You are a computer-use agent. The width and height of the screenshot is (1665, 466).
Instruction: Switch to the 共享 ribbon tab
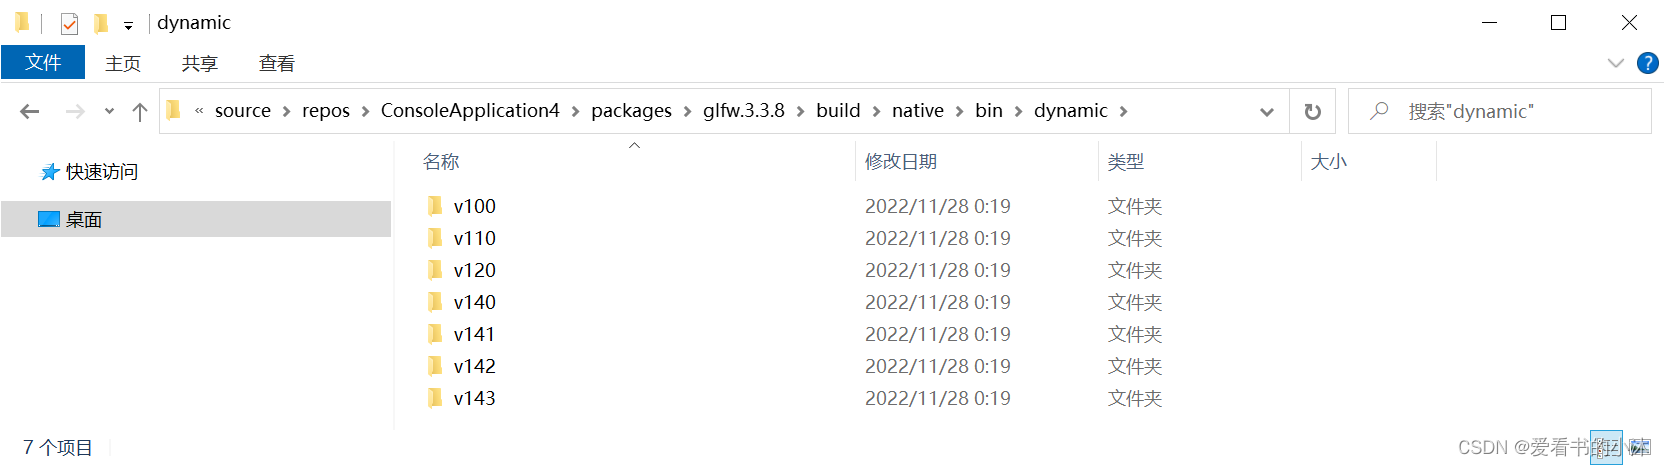tap(199, 64)
